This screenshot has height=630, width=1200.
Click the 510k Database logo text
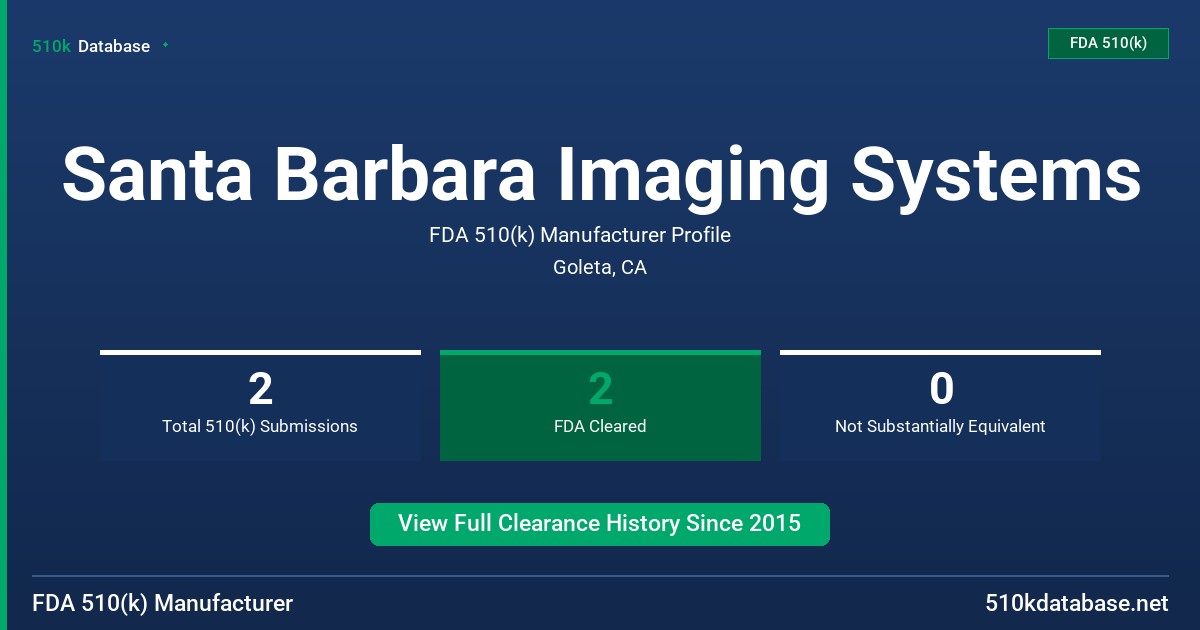click(x=91, y=46)
